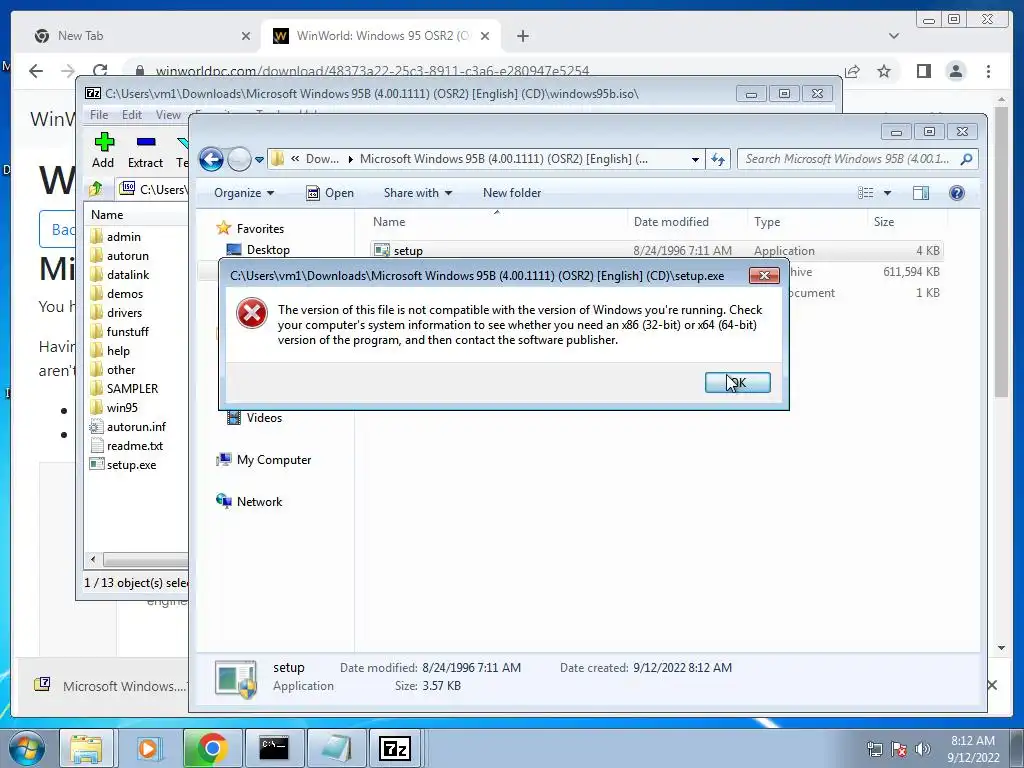Go up one folder level in 7-Zip

[96, 189]
